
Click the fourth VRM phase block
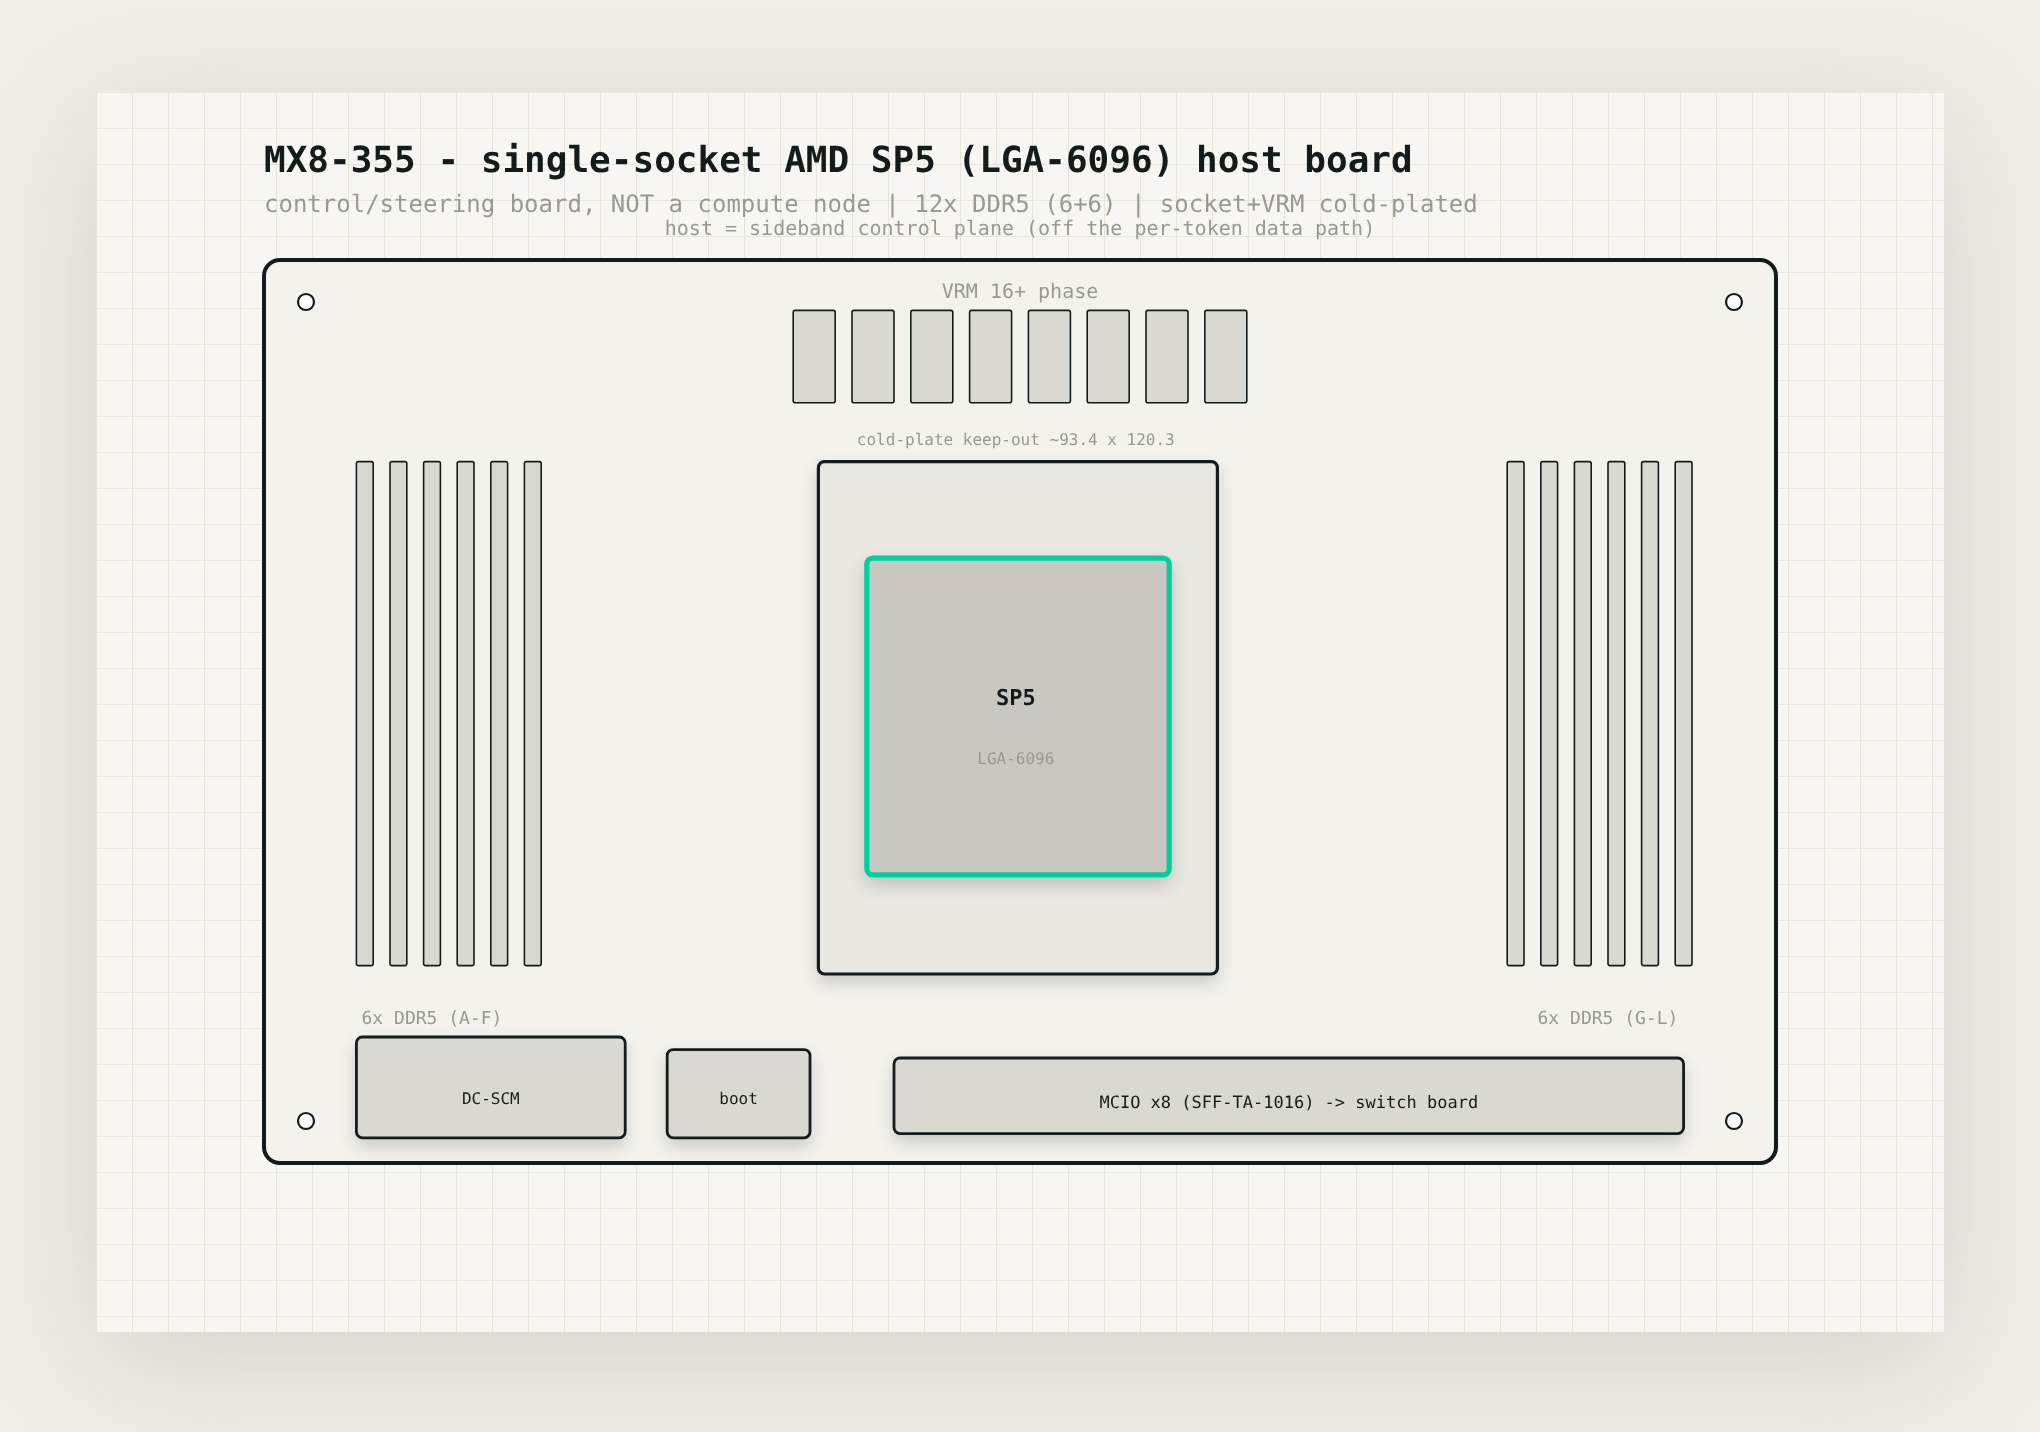[x=990, y=356]
